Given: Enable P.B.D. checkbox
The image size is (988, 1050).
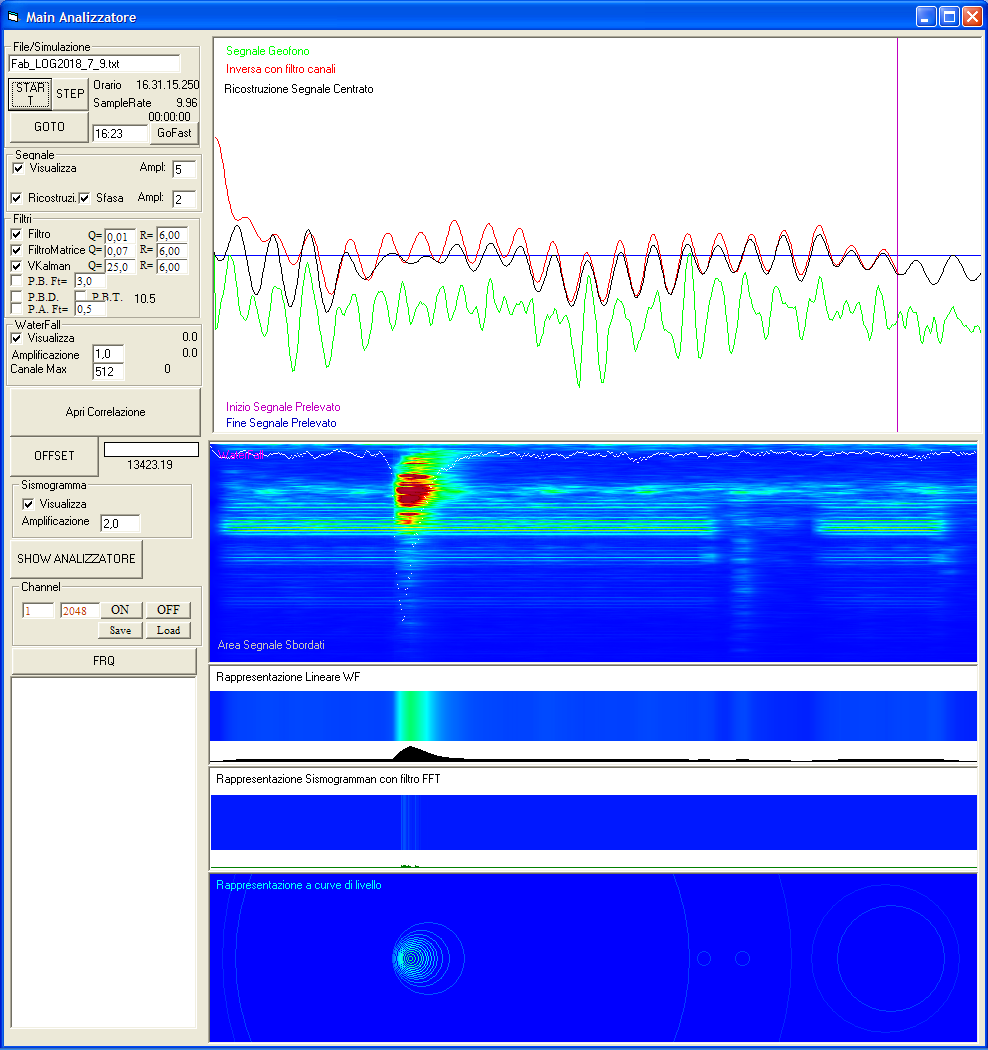Looking at the screenshot, I should click(17, 297).
